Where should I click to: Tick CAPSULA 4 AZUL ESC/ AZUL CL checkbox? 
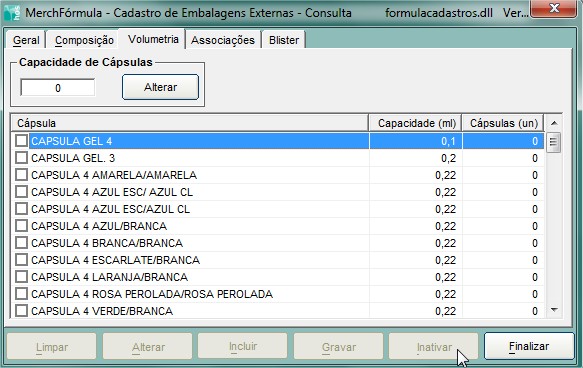(x=21, y=192)
